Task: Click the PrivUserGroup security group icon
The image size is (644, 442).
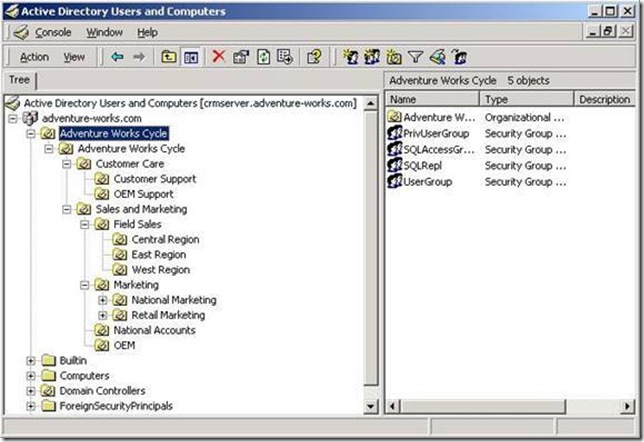Action: pos(395,133)
